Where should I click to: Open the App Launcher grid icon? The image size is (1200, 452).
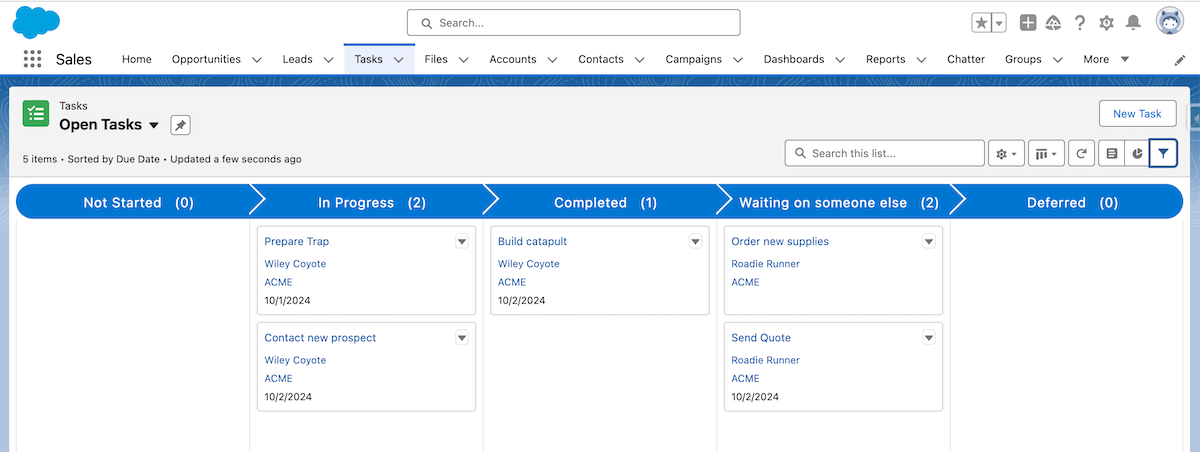click(32, 59)
